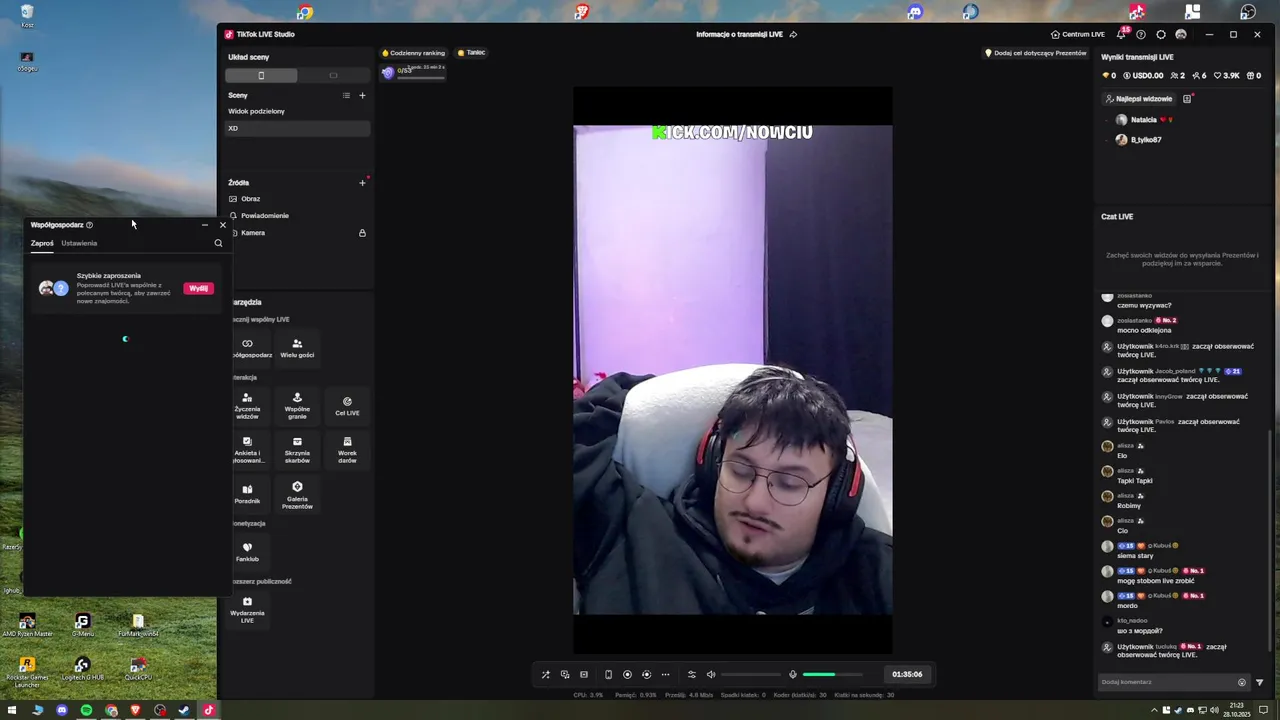Image resolution: width=1280 pixels, height=720 pixels.
Task: Click the record button
Action: 627,674
